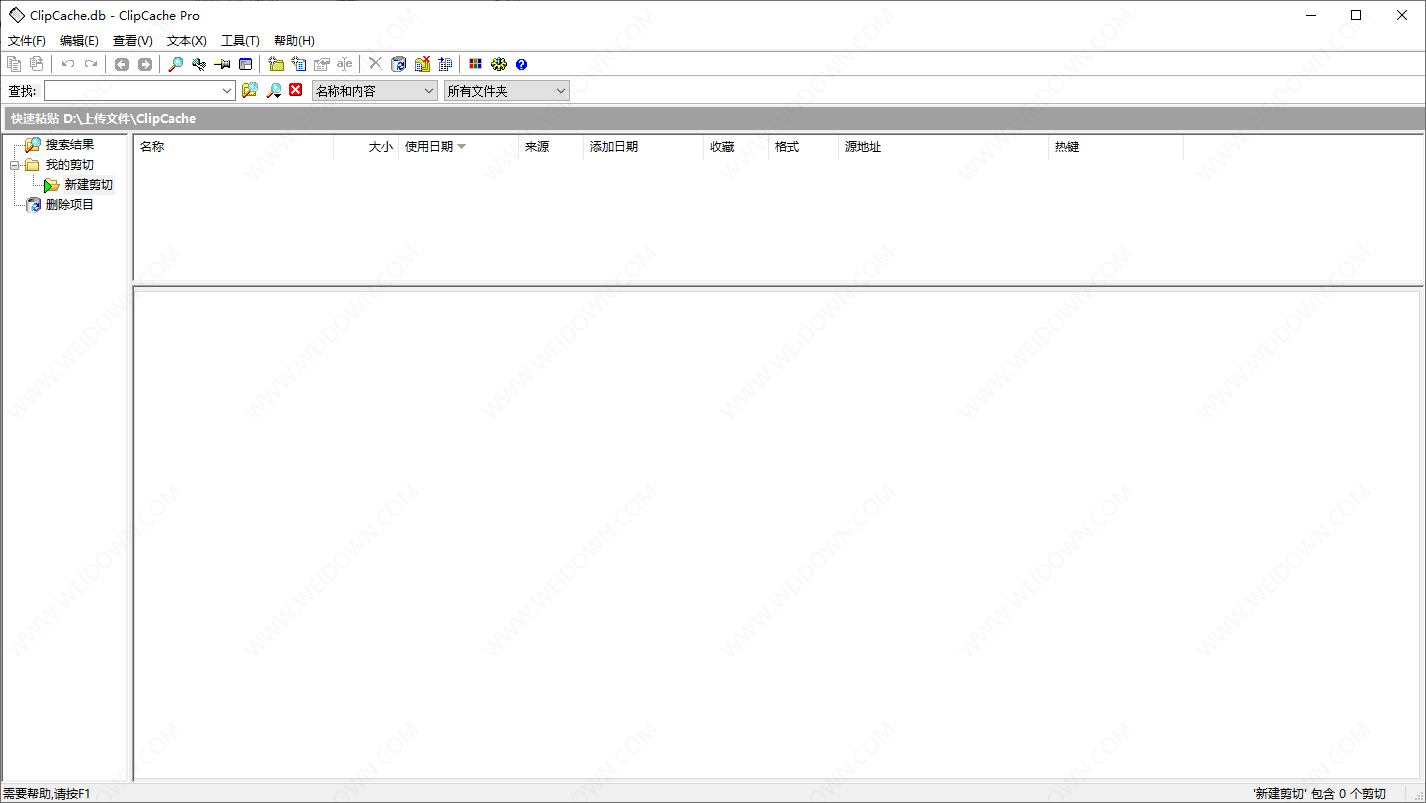The height and width of the screenshot is (803, 1426).
Task: Click the paste icon in the toolbar
Action: tap(36, 64)
